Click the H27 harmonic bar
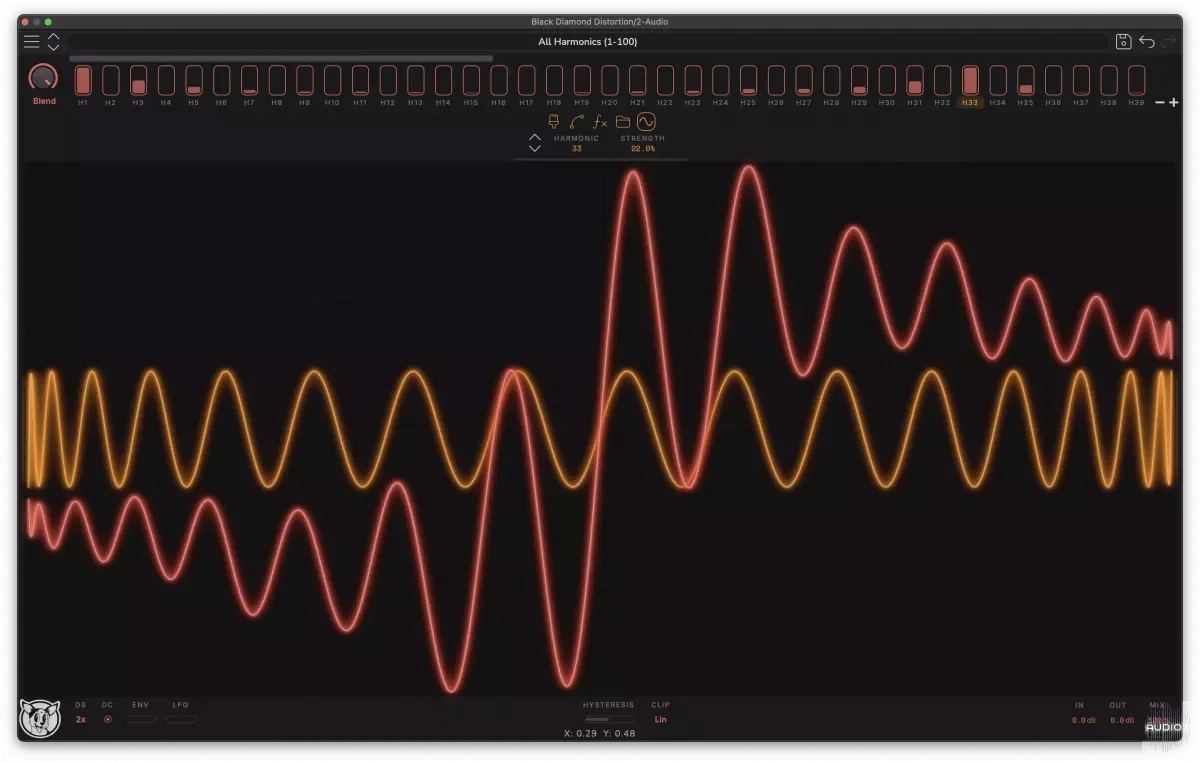1200x762 pixels. (804, 80)
